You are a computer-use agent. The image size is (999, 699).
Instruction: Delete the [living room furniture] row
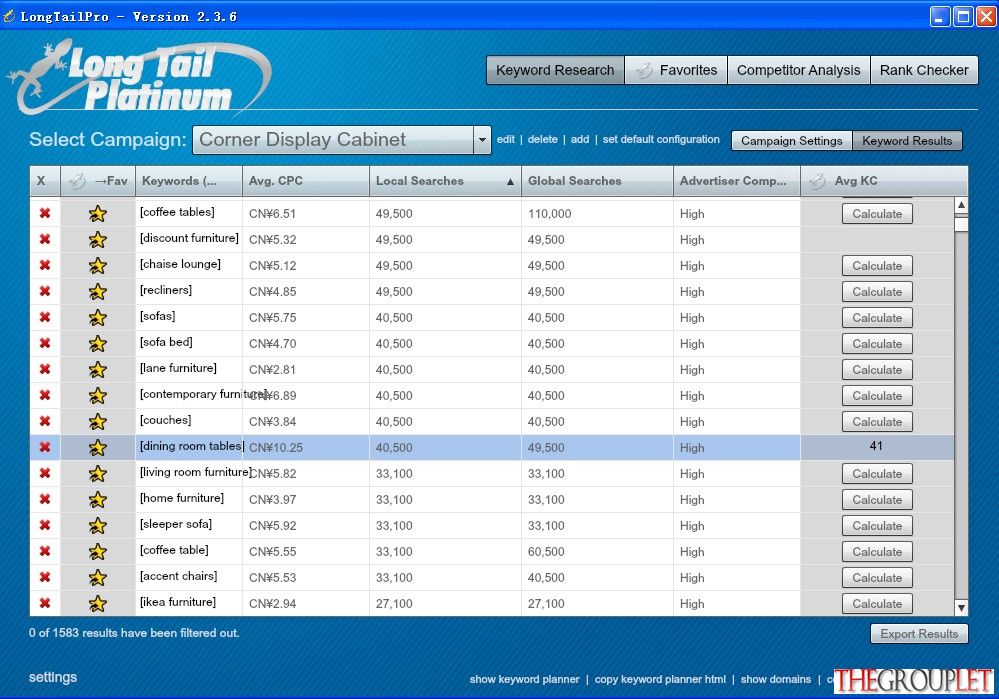45,473
